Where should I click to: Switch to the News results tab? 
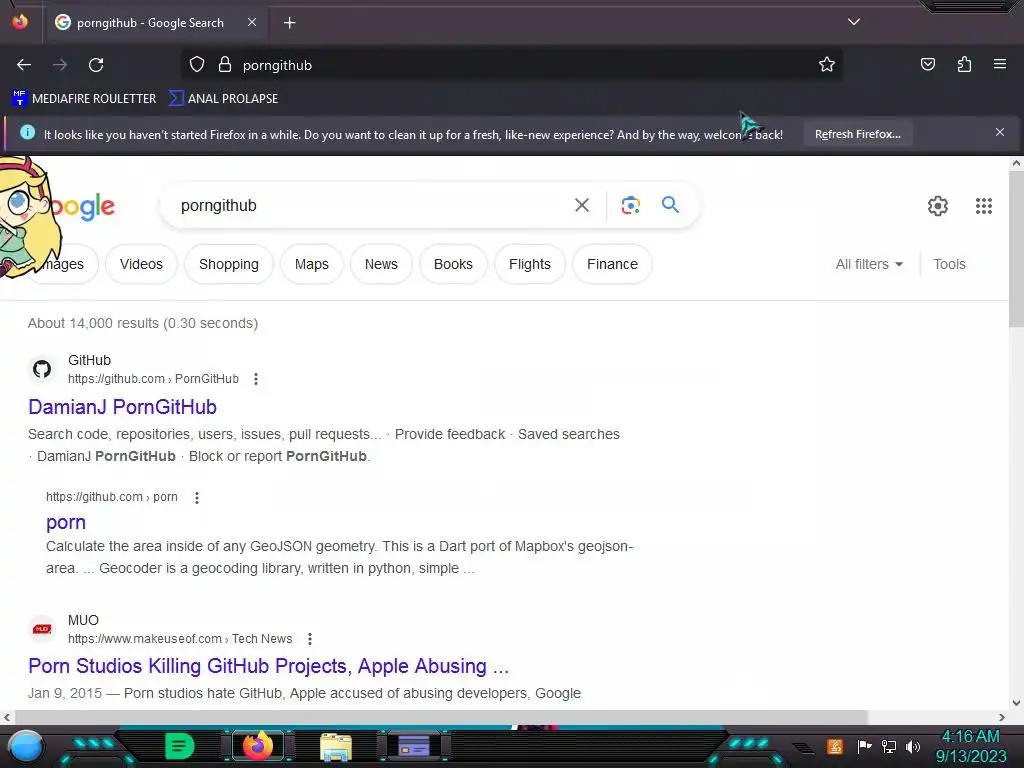pos(381,264)
